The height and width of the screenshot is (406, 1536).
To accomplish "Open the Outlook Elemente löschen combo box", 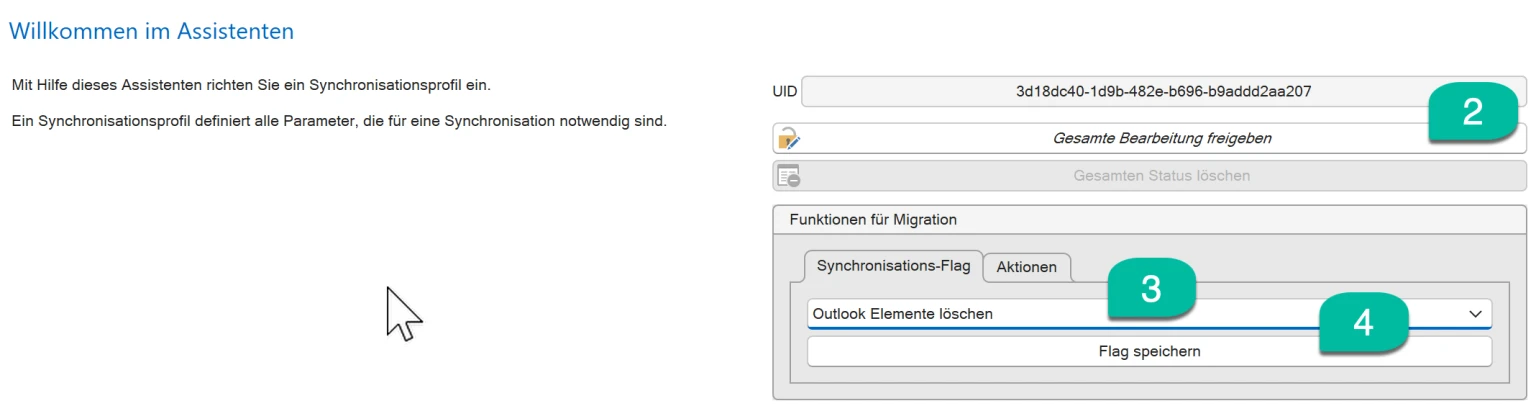I will 1149,313.
